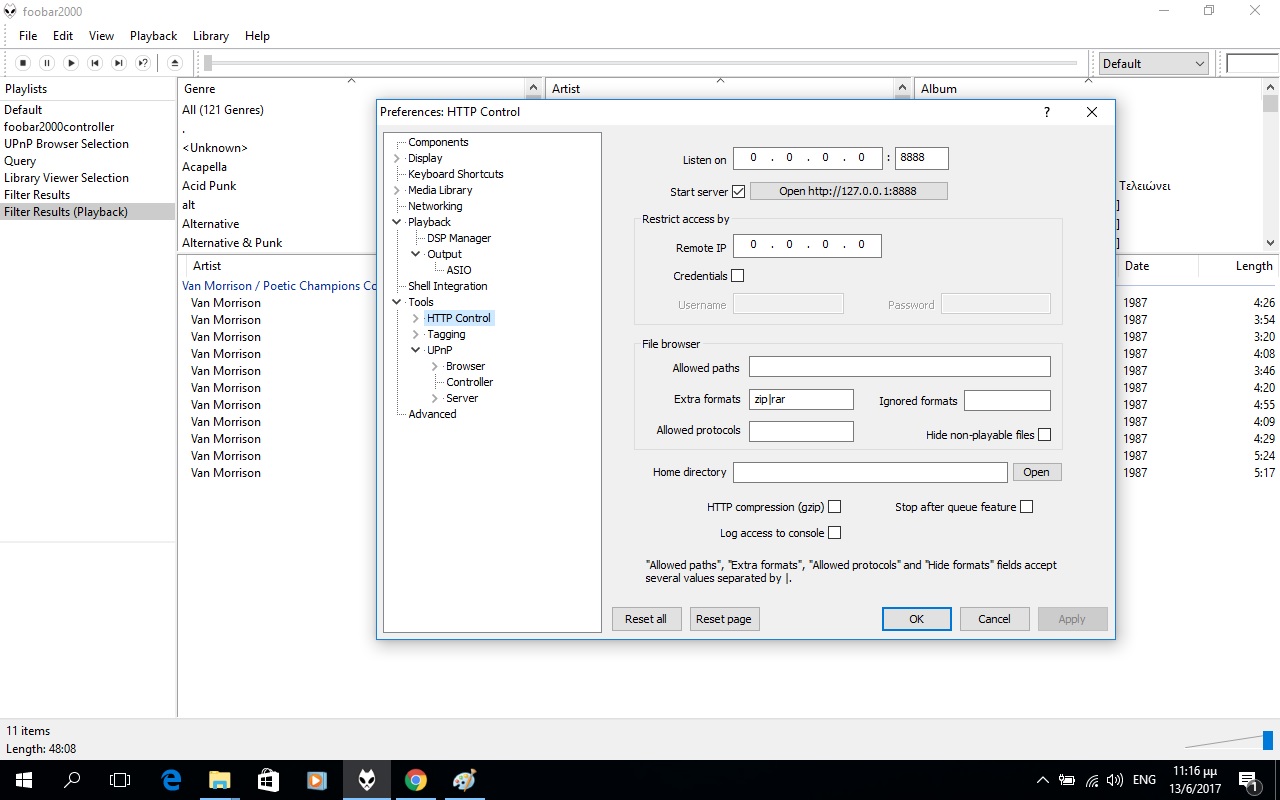
Task: Open the action center notifications icon
Action: tap(1248, 780)
